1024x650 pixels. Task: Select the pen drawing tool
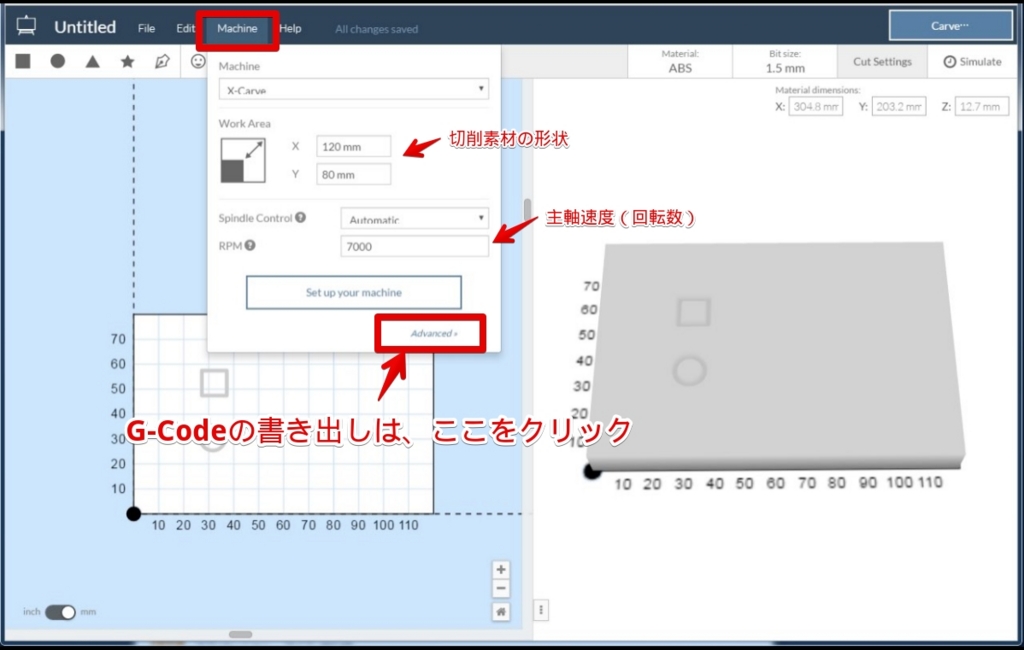coord(162,61)
